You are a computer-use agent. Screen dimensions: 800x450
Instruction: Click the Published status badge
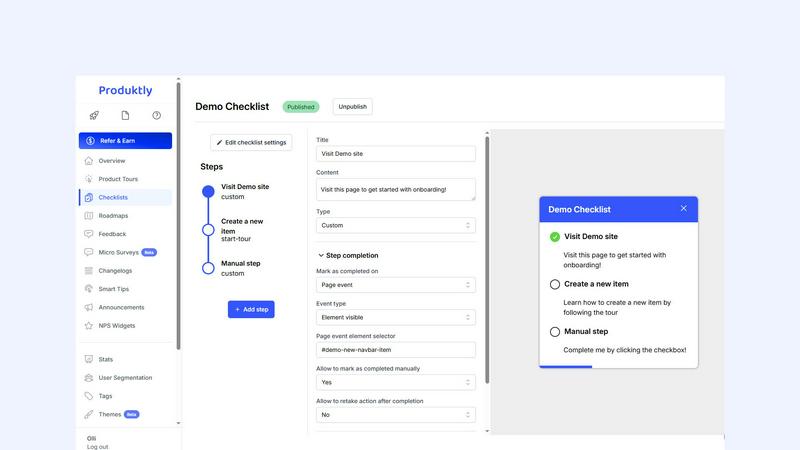(301, 107)
